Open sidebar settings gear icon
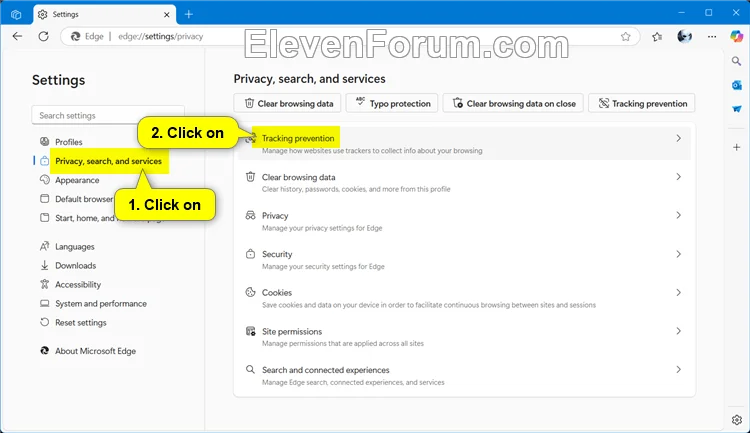Screen dimensions: 750x433 click(x=737, y=420)
